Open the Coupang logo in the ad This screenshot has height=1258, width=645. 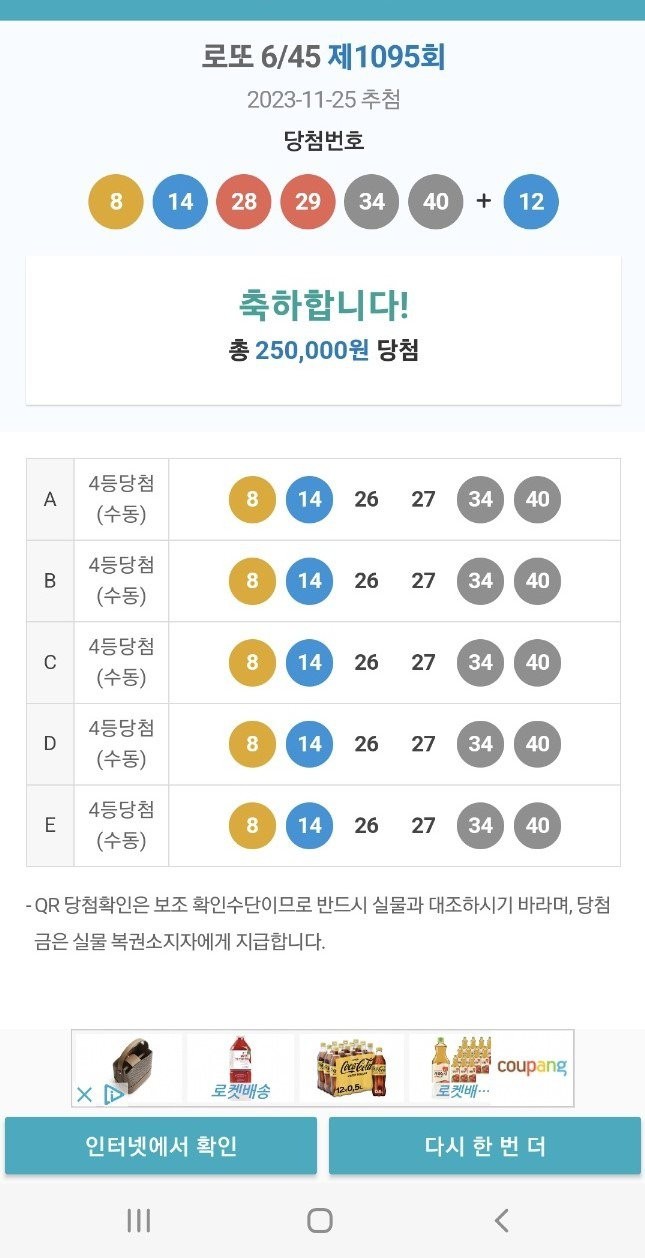(x=532, y=1066)
